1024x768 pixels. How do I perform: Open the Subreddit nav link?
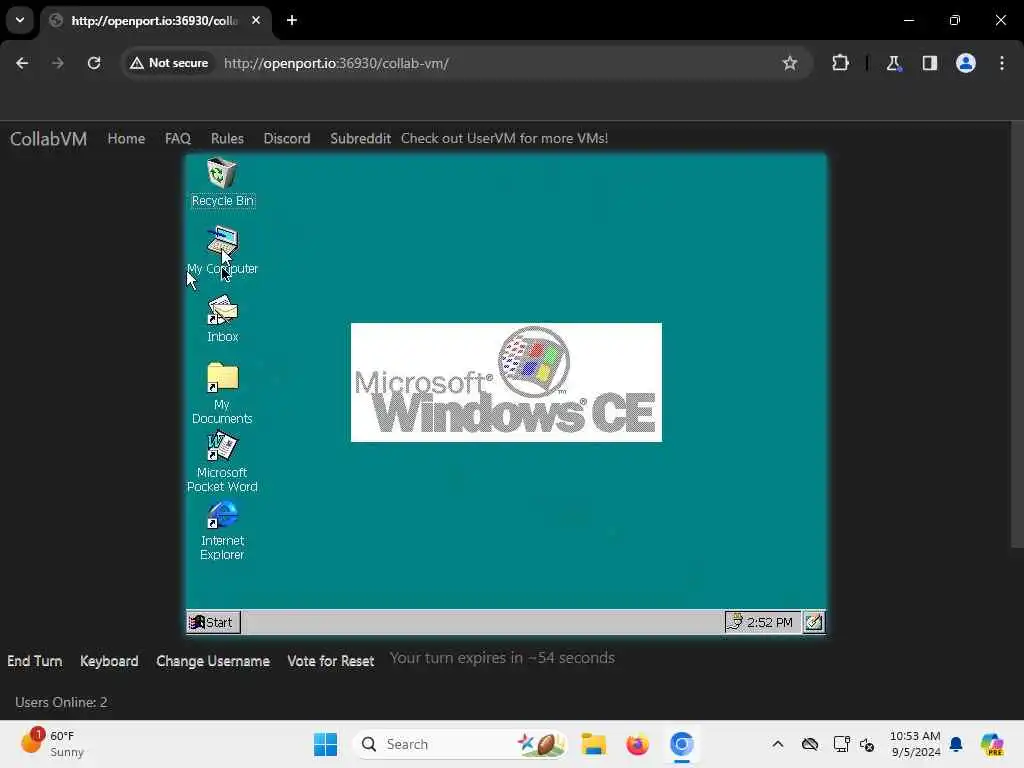point(360,138)
